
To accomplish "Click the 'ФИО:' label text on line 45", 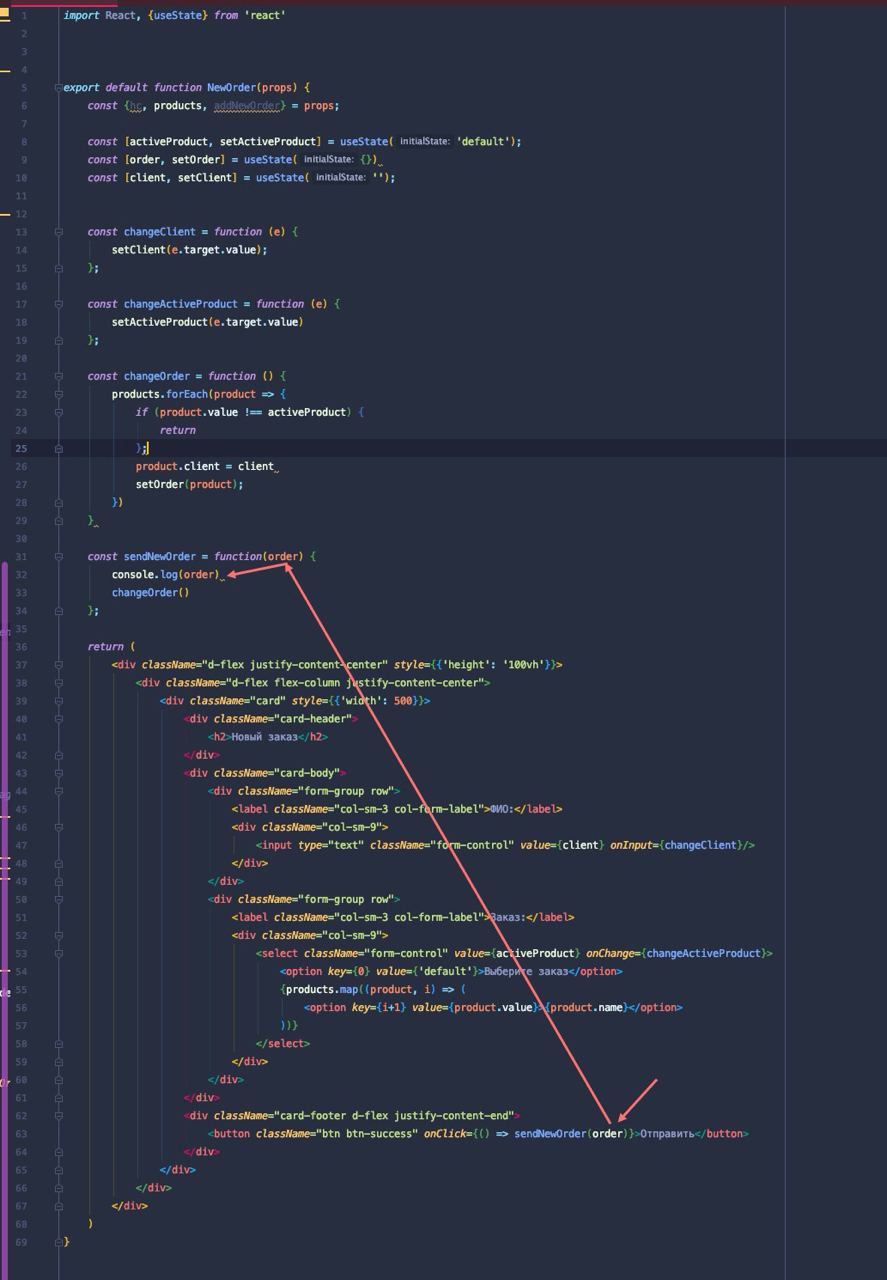I will [x=500, y=809].
